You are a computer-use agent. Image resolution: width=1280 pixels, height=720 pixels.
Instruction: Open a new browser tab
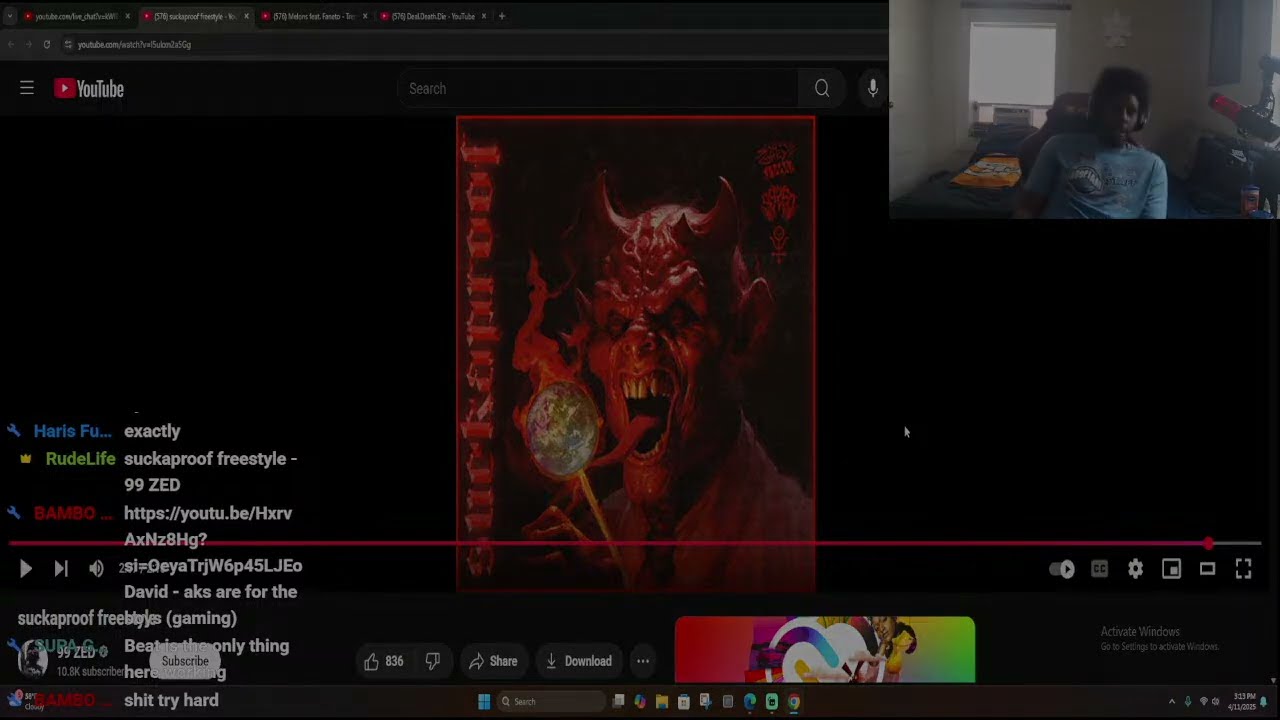coord(502,16)
